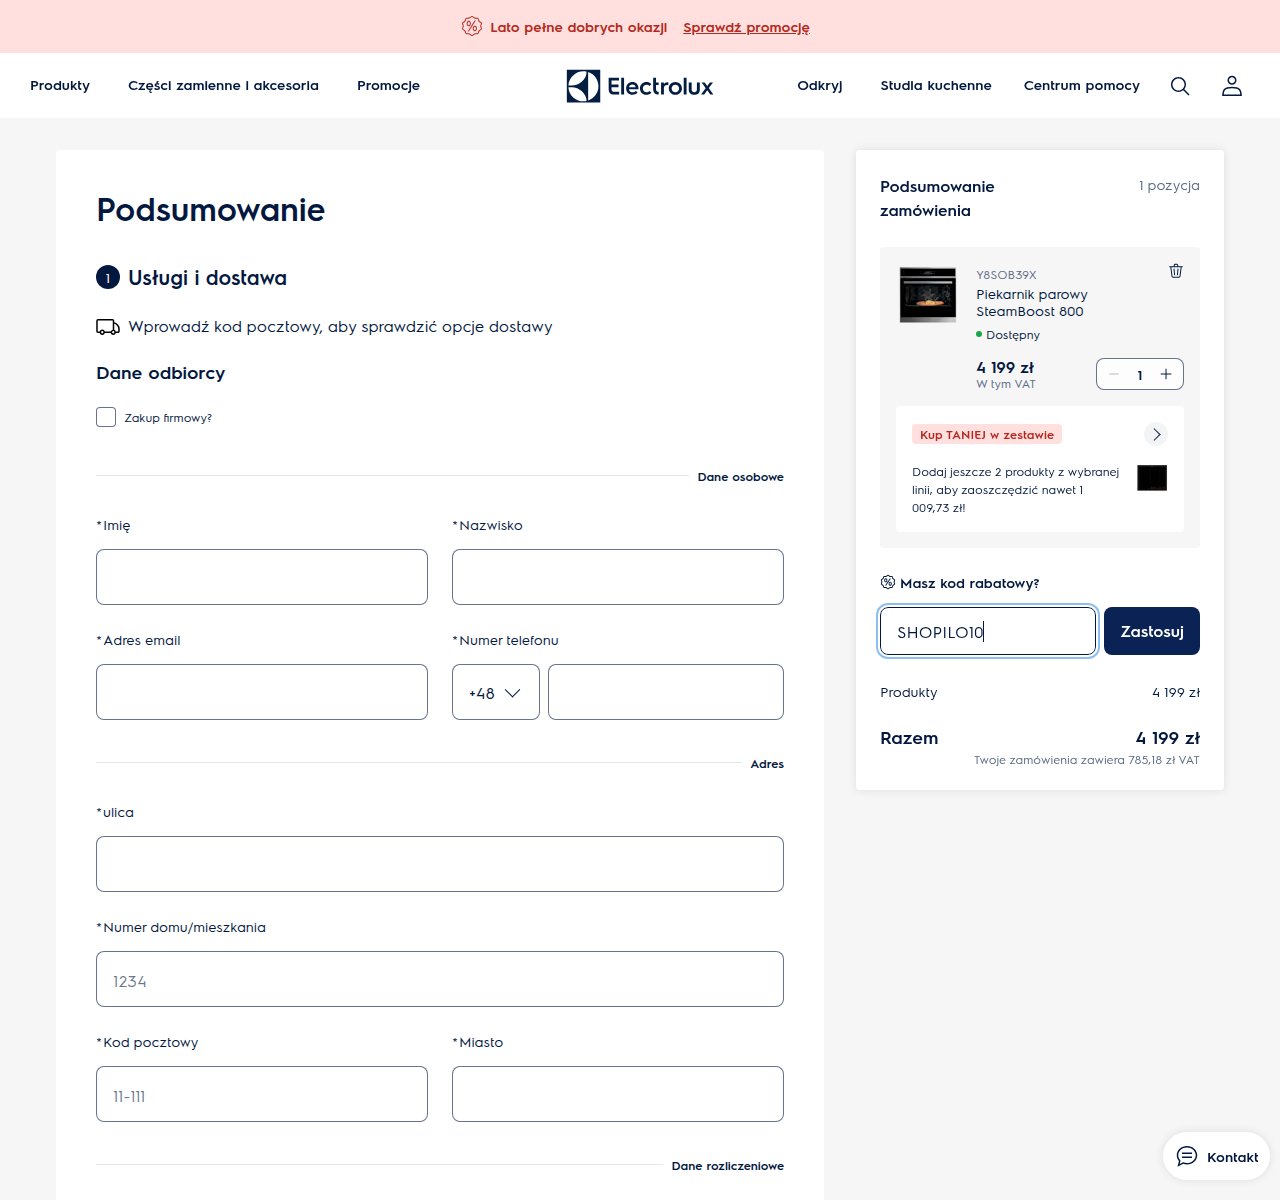Click the Dodaj jeszcze 2 produkty bundle text

1016,490
